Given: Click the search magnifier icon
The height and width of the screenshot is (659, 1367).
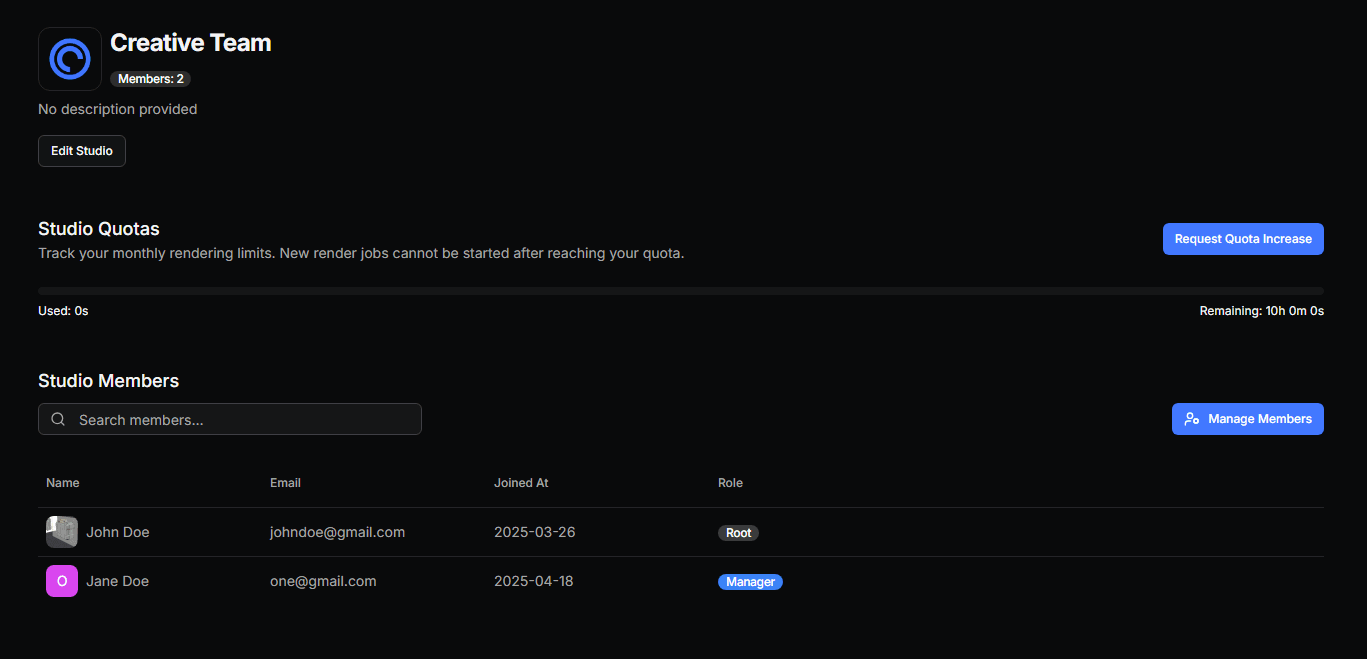Looking at the screenshot, I should [x=58, y=420].
